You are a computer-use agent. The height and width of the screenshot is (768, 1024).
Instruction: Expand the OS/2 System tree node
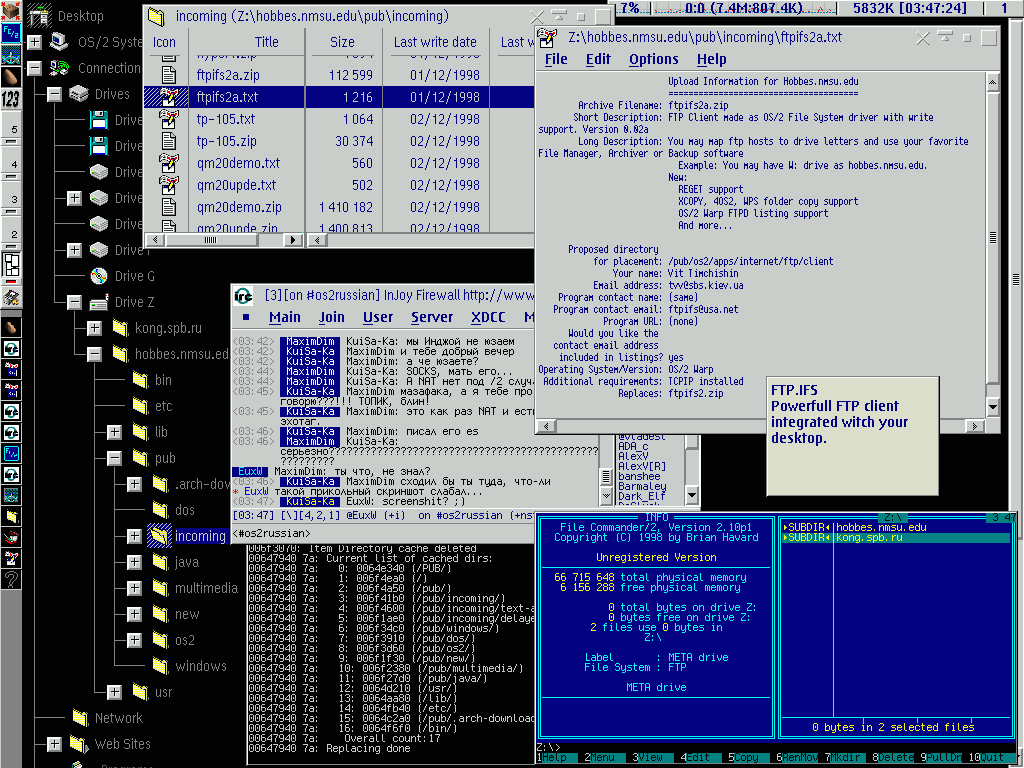[34, 42]
